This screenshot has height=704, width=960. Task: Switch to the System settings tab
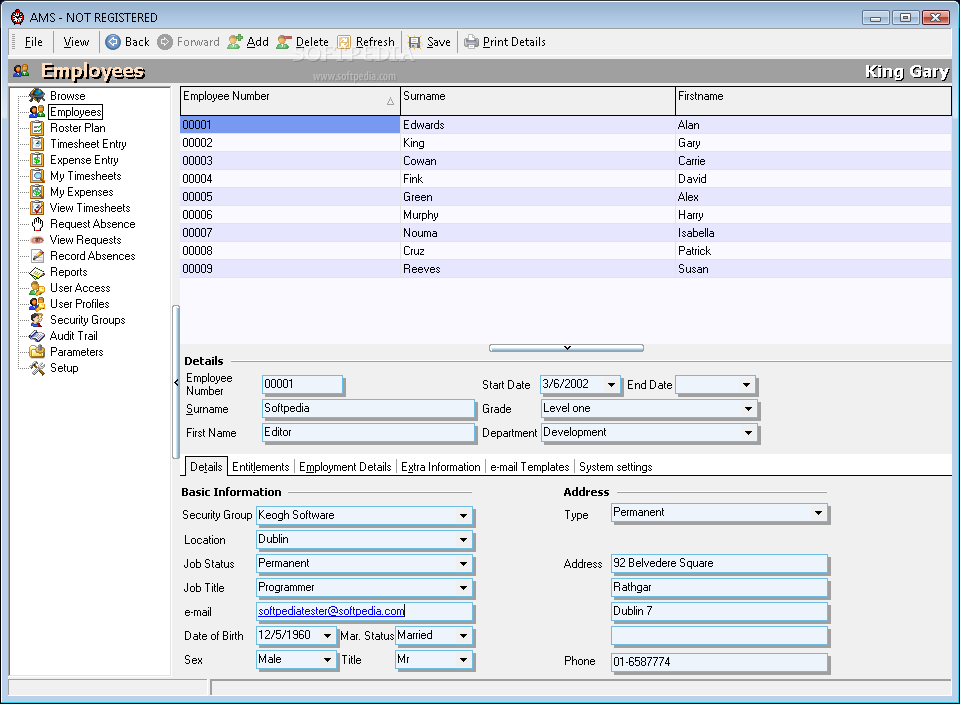pos(615,466)
